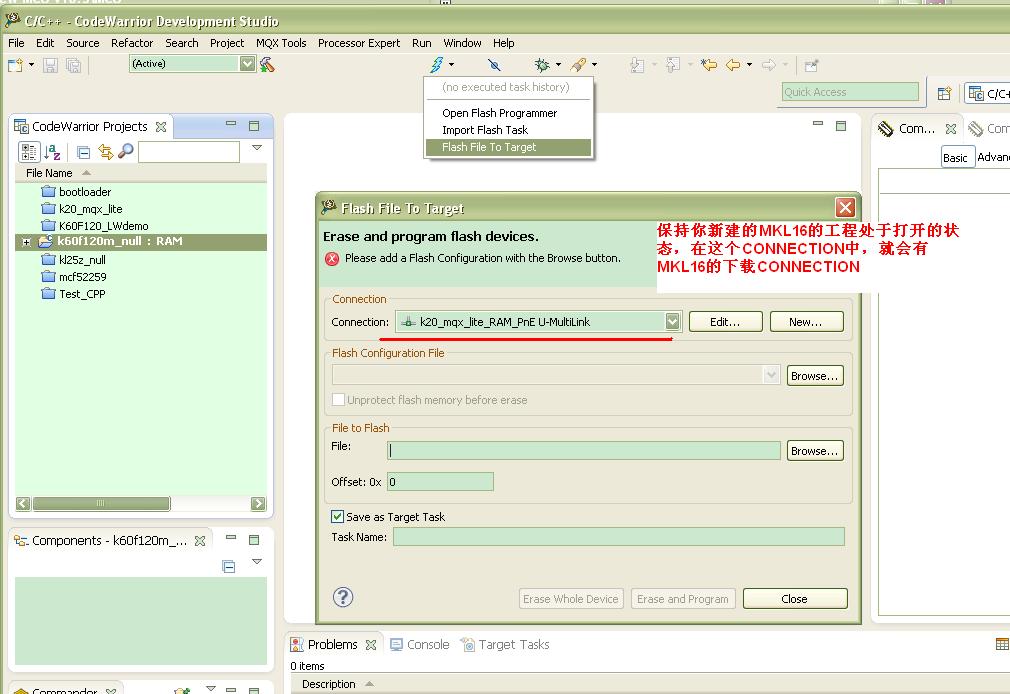Close the CodeWarrior Projects view tab
Viewport: 1010px width, 694px height.
click(161, 127)
